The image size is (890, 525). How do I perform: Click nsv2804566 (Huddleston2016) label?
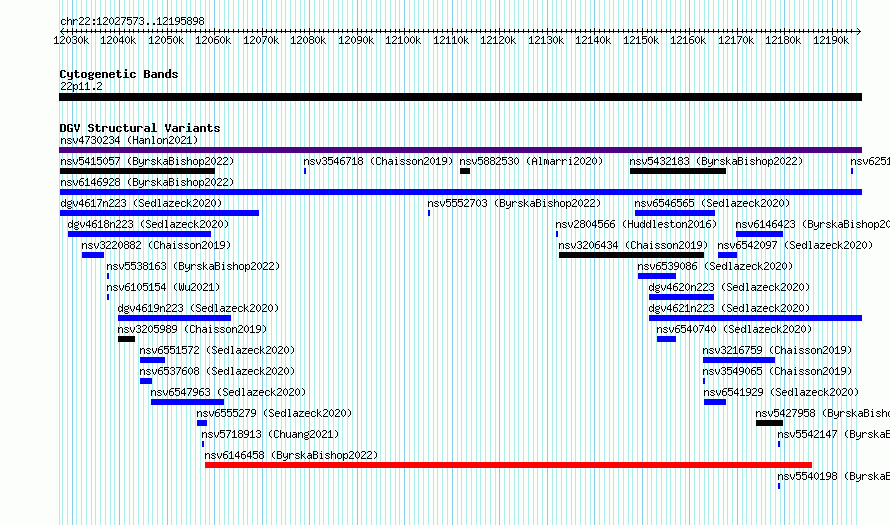636,224
